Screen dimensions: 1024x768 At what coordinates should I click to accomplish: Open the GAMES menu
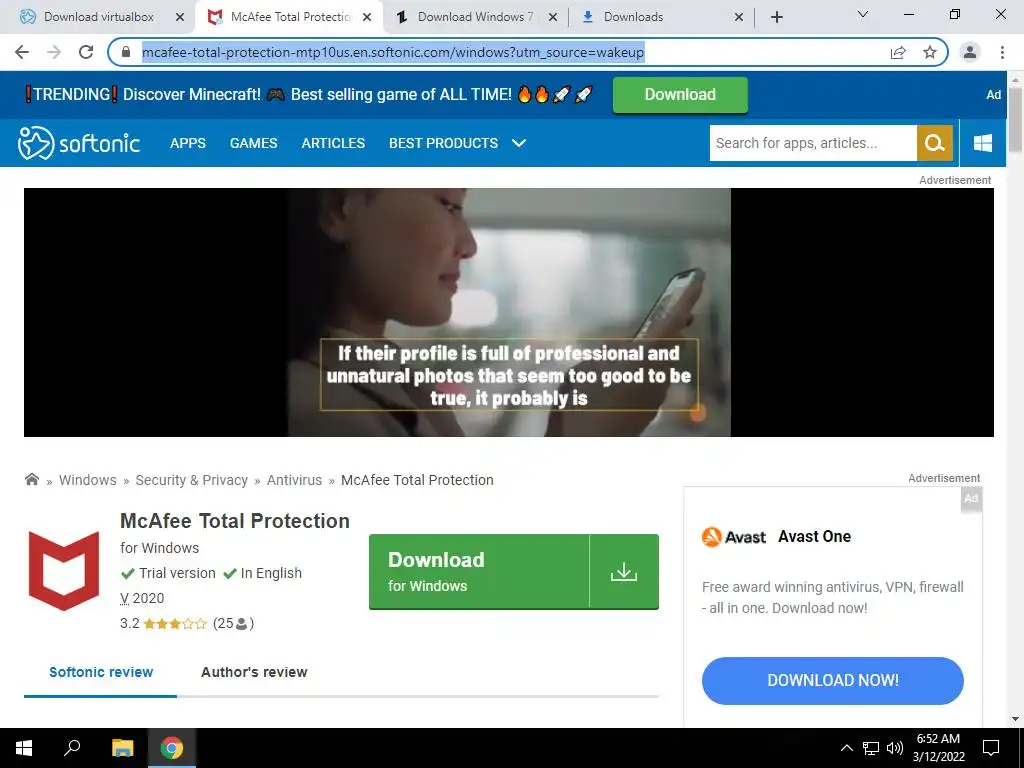253,143
